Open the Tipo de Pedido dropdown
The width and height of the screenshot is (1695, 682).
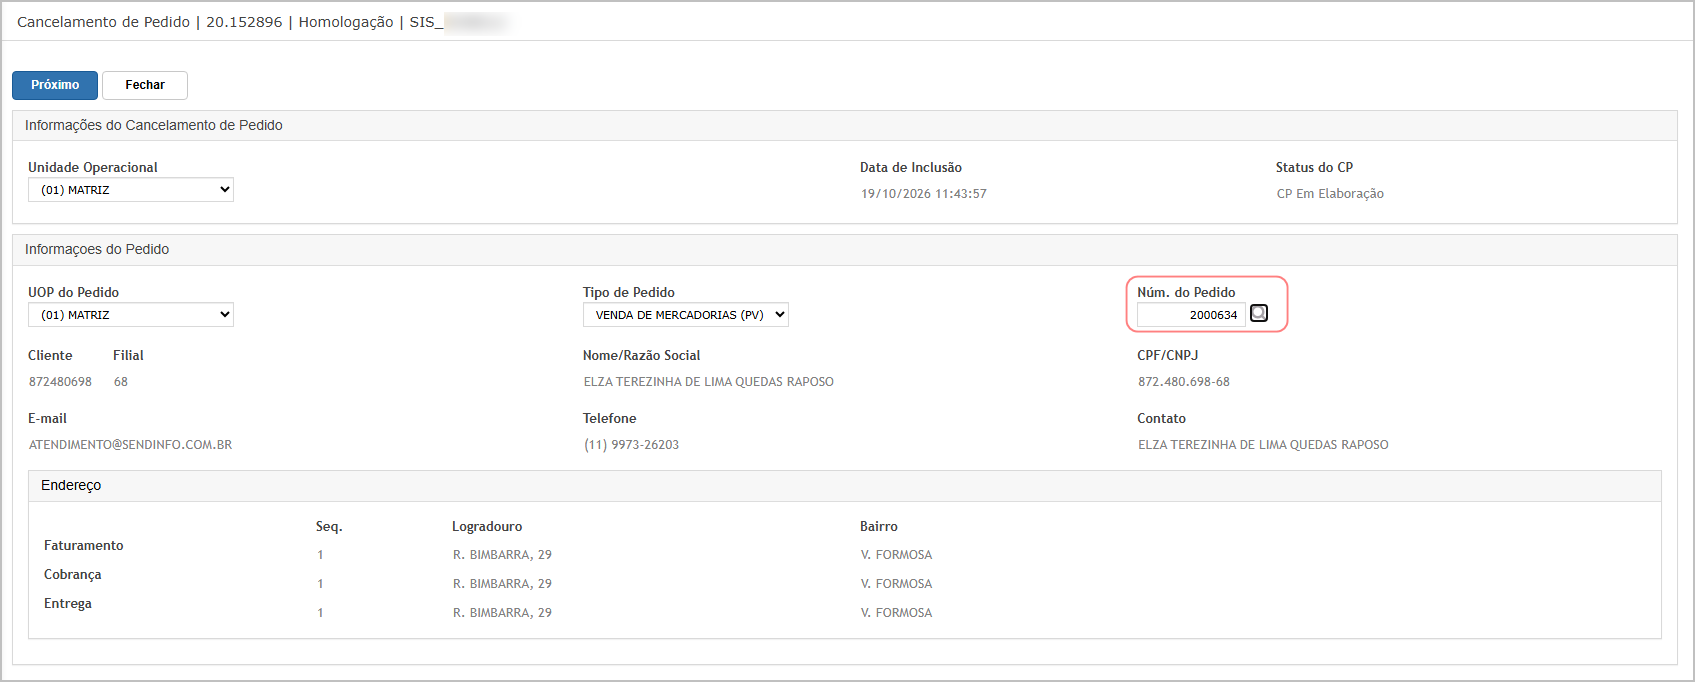[686, 315]
